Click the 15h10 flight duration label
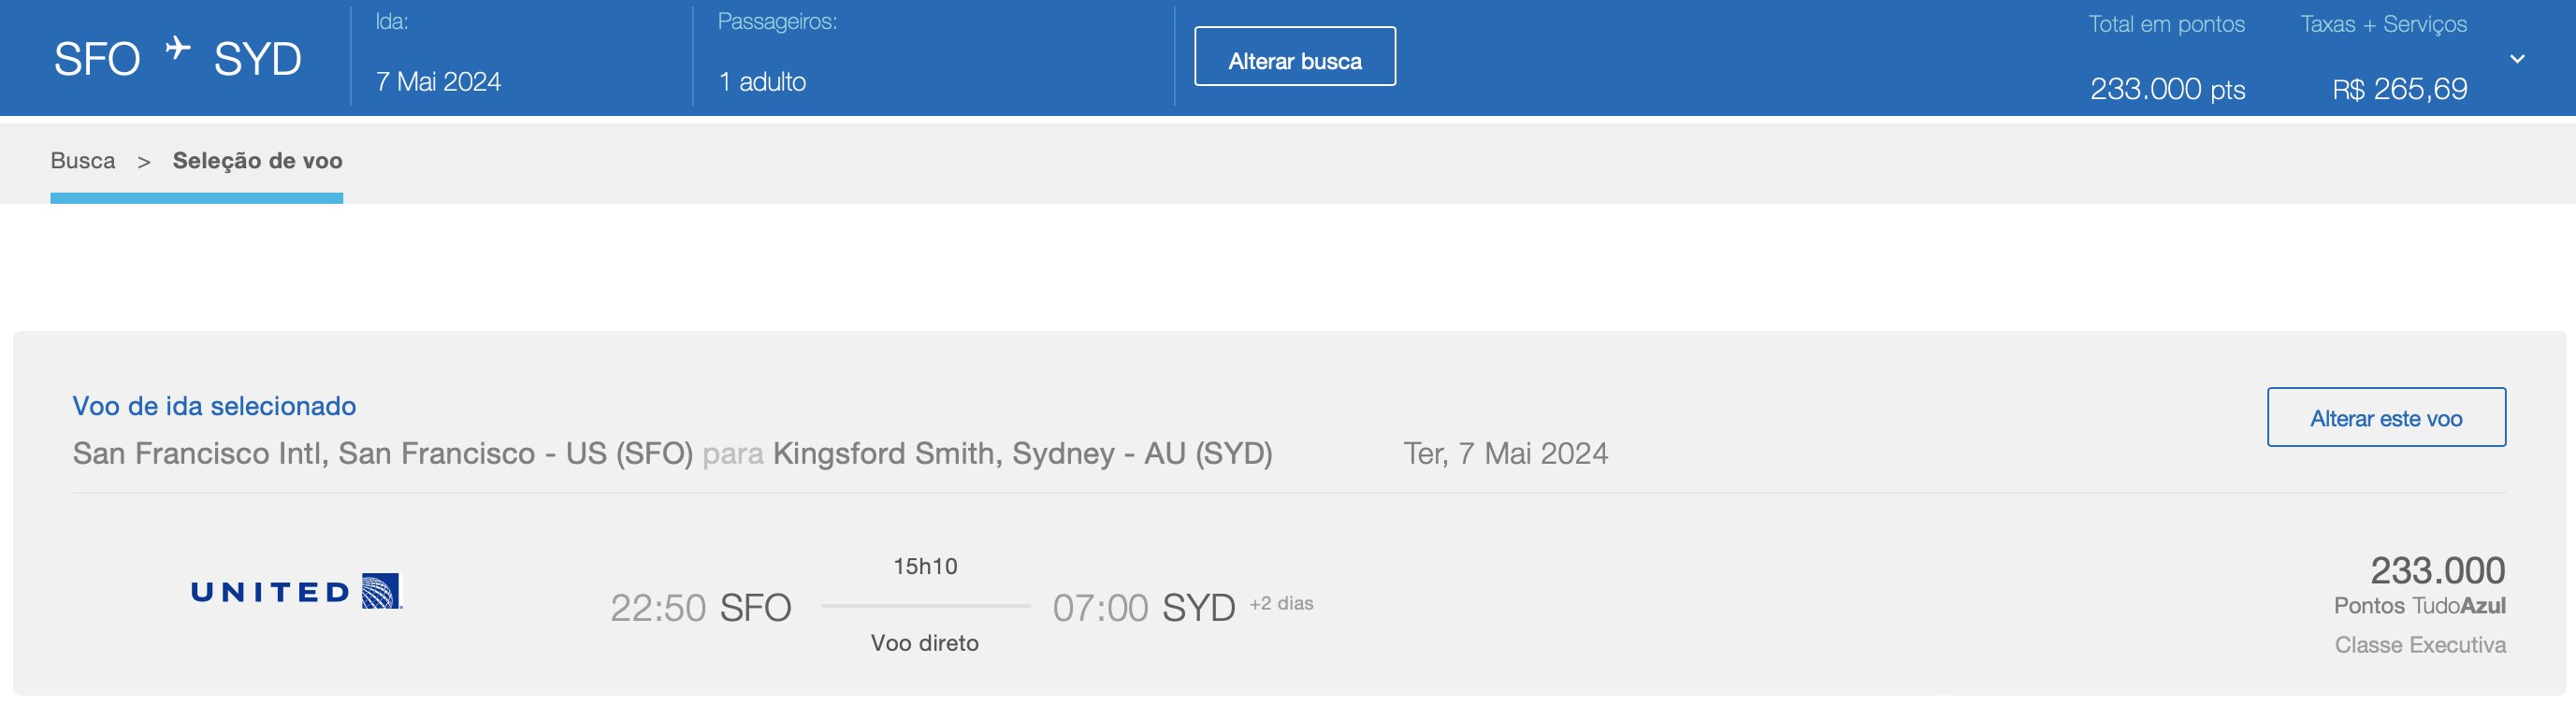The height and width of the screenshot is (705, 2576). pyautogui.click(x=925, y=567)
